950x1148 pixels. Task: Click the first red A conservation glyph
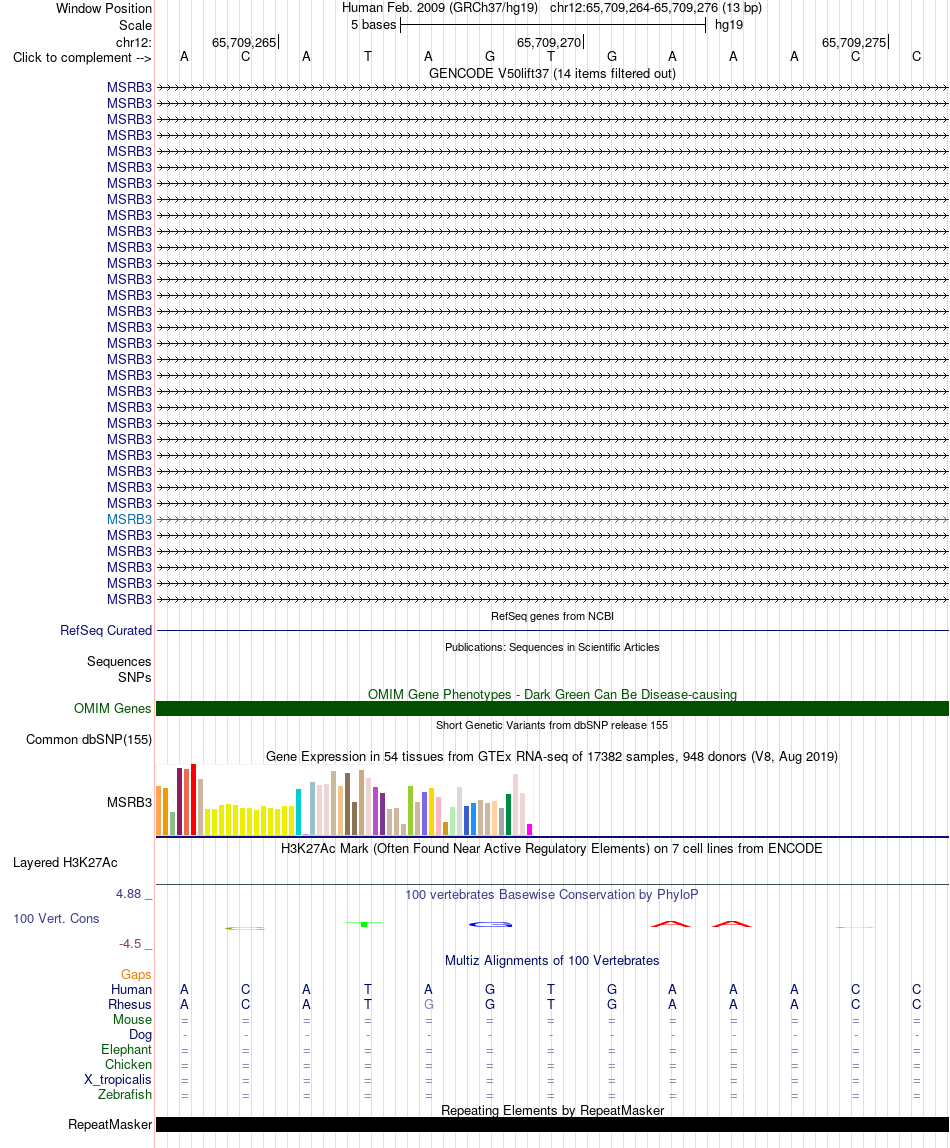(x=671, y=924)
